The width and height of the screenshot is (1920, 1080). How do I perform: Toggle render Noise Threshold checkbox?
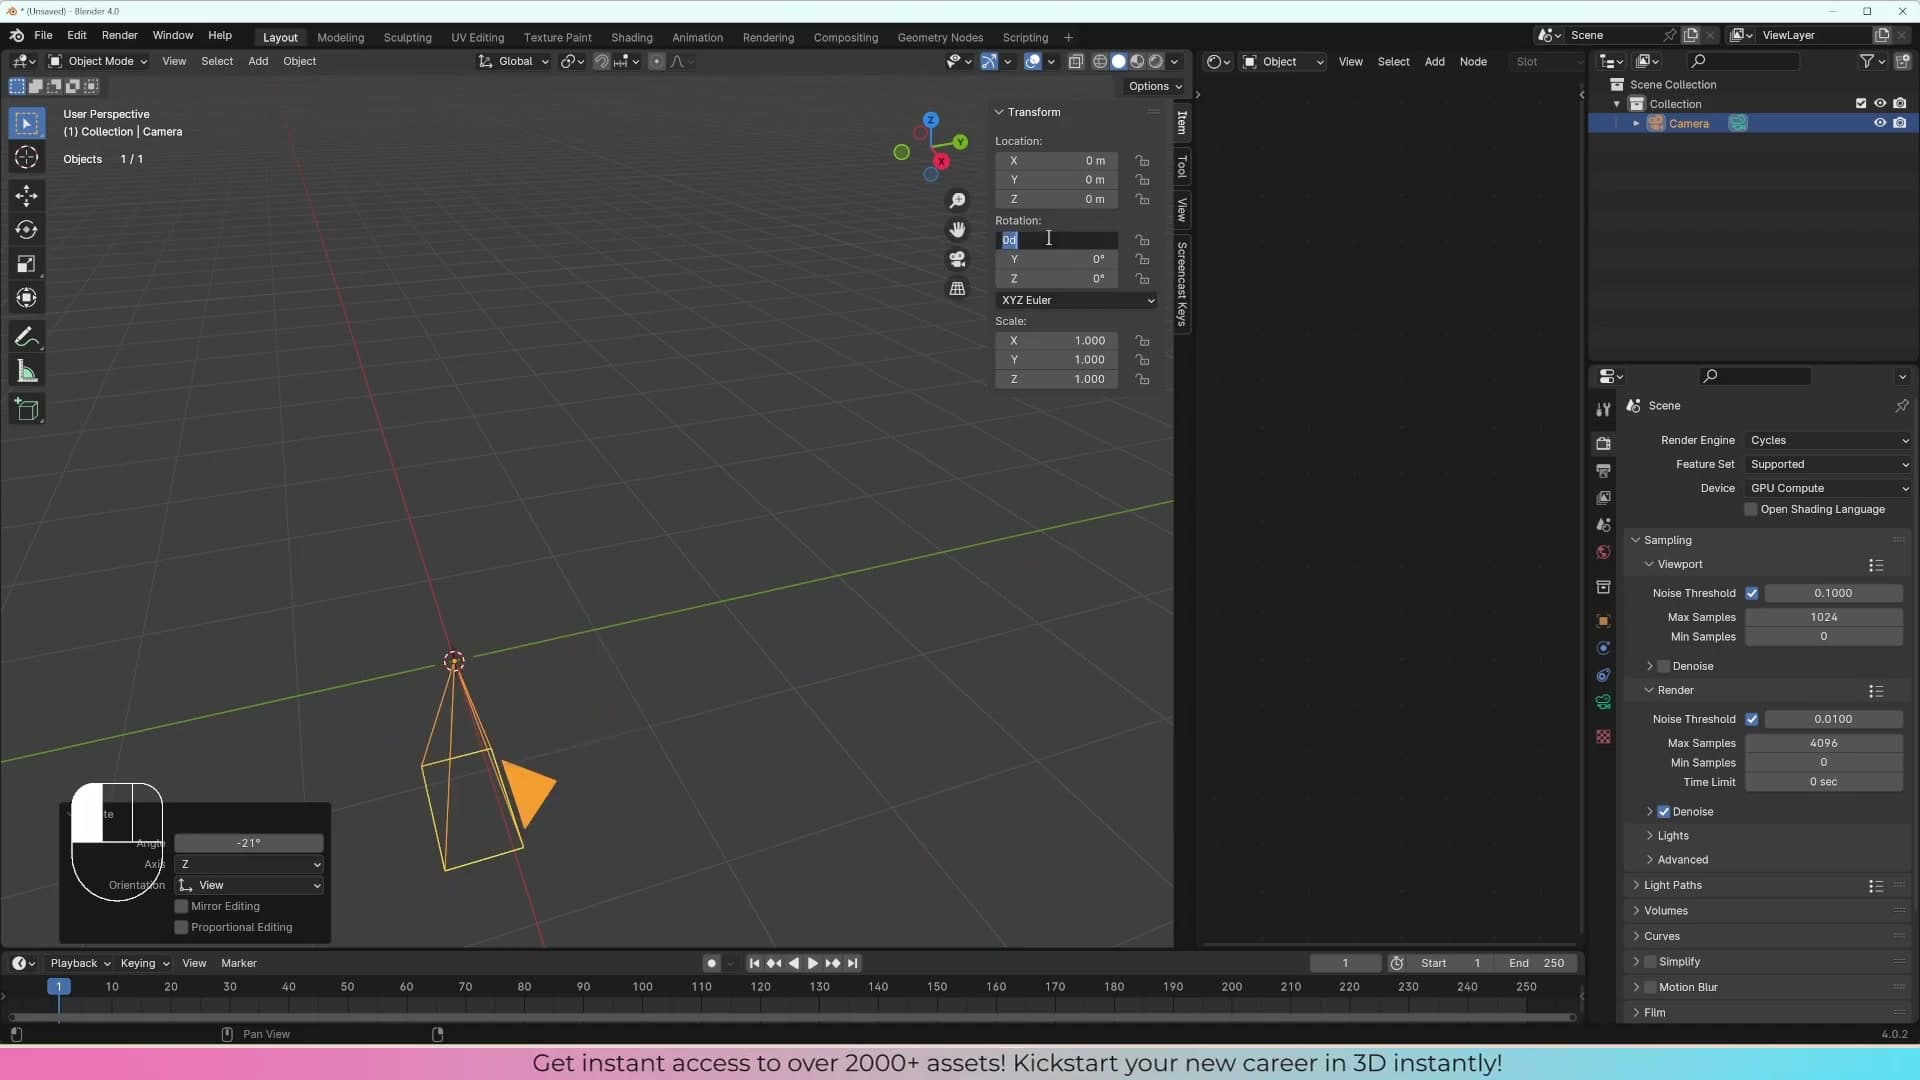tap(1752, 719)
